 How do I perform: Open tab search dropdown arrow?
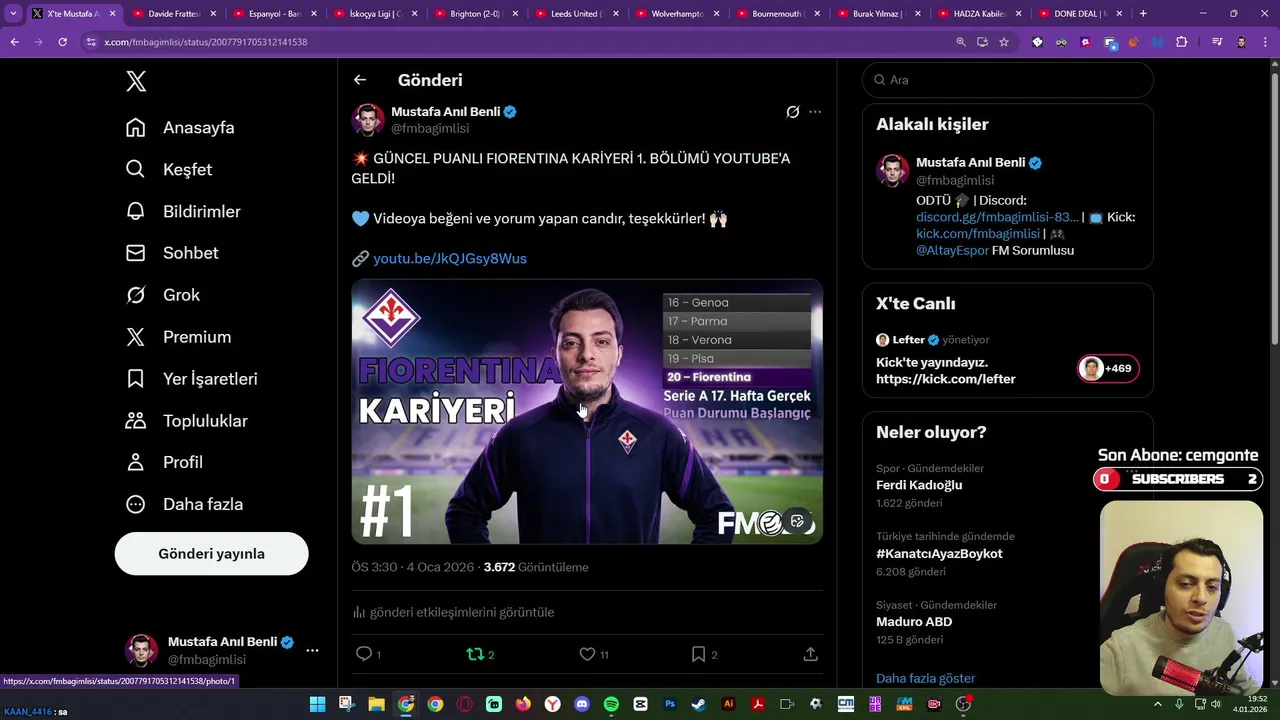click(13, 14)
